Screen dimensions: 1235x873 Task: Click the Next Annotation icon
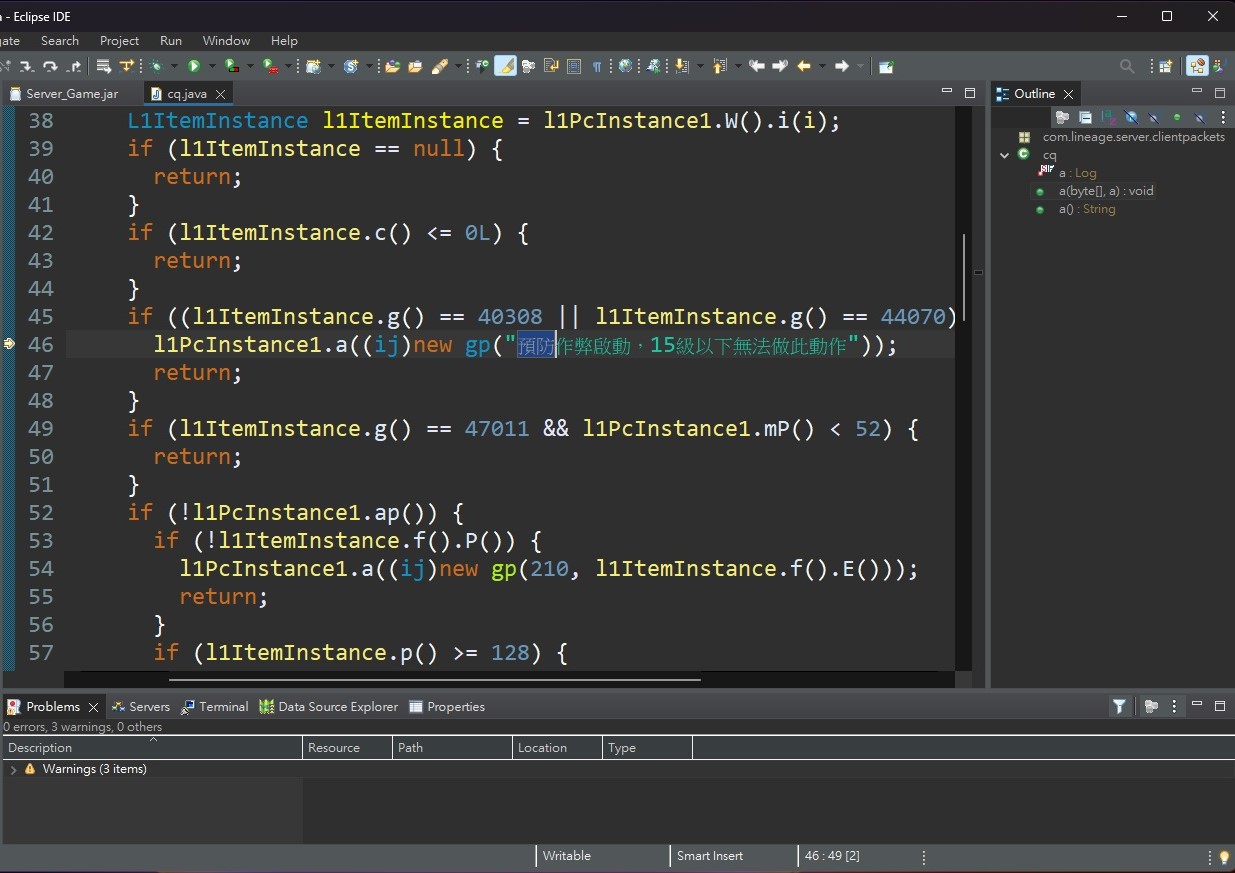coord(681,66)
